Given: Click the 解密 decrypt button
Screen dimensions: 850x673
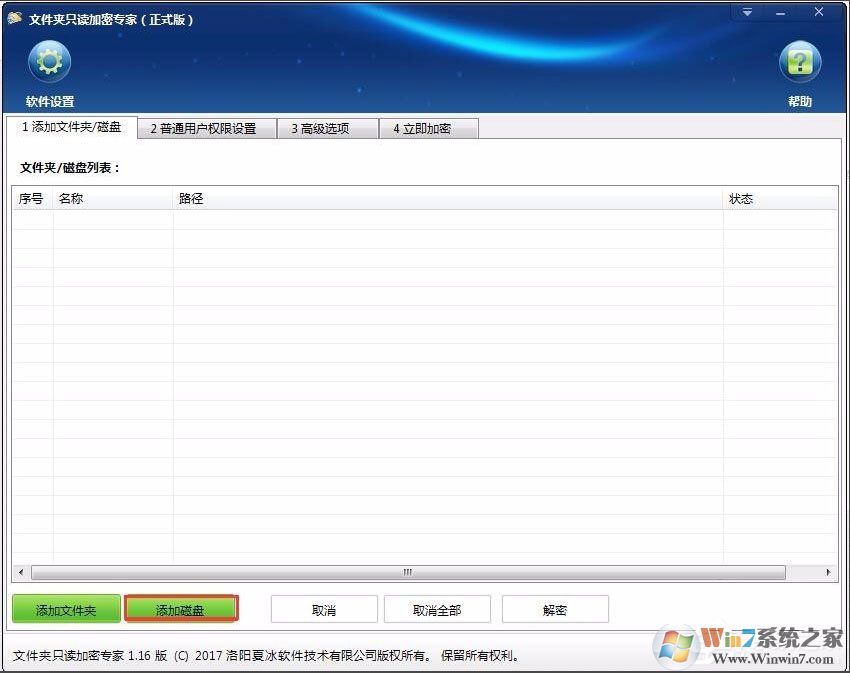Looking at the screenshot, I should pos(555,607).
